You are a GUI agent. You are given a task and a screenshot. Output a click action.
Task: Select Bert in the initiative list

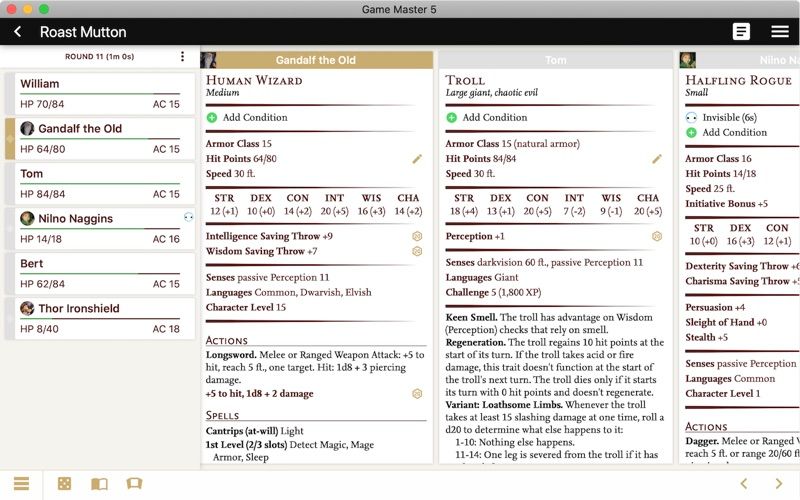click(x=100, y=273)
